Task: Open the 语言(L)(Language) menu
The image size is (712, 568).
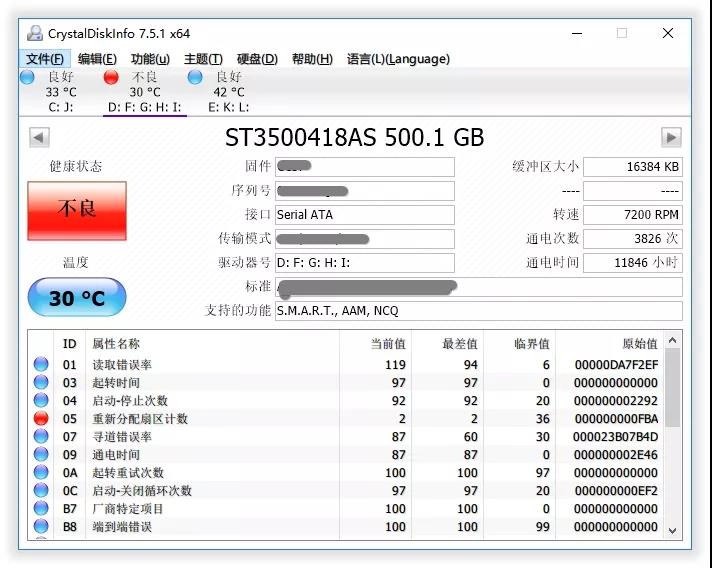Action: [398, 59]
